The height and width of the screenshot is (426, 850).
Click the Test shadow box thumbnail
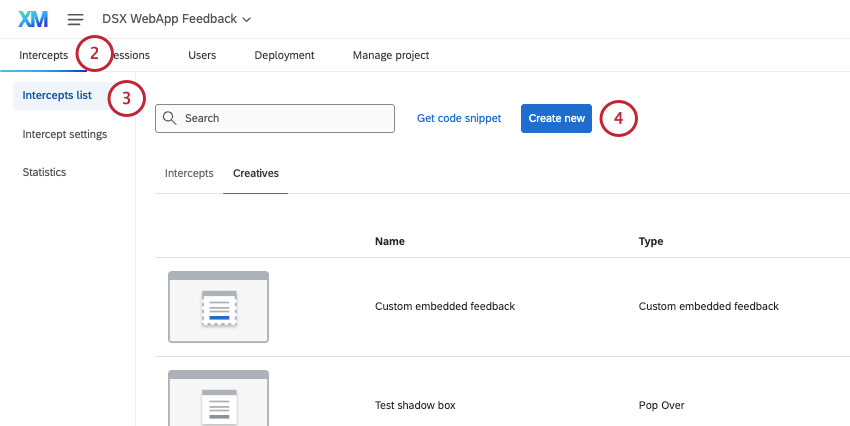pos(218,400)
